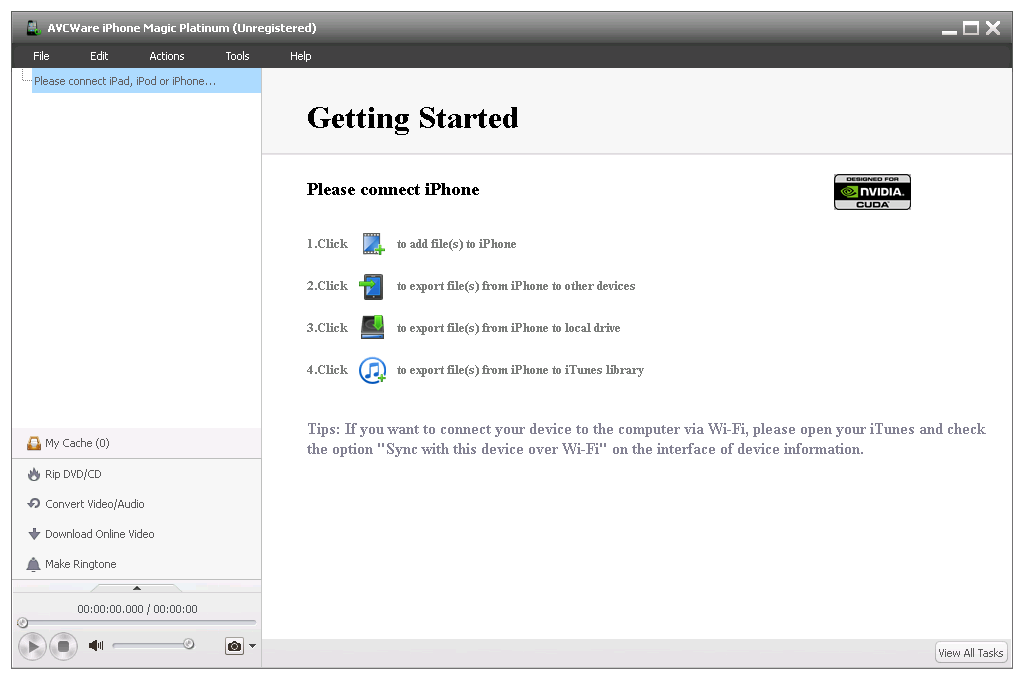Viewport: 1026px width, 680px height.
Task: Click the playback progress slider
Action: [137, 622]
